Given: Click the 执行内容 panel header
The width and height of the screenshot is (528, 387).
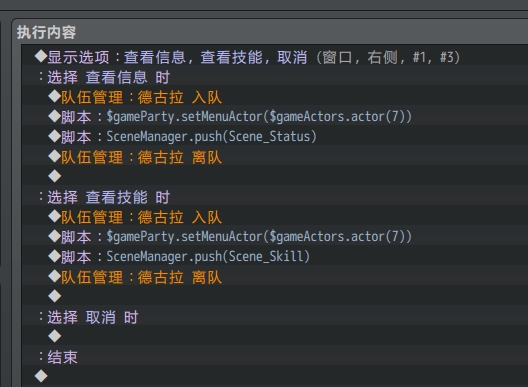Looking at the screenshot, I should (x=46, y=32).
